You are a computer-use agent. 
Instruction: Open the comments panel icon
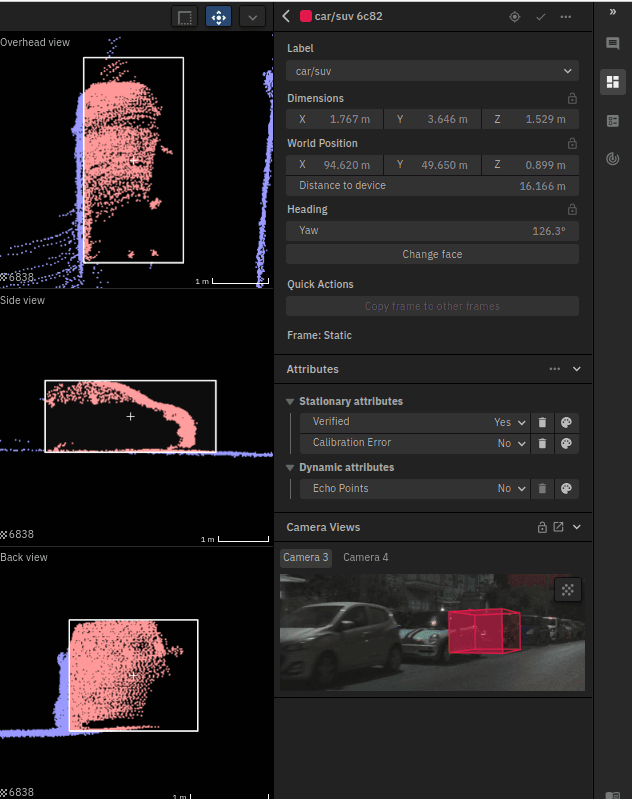click(x=613, y=43)
